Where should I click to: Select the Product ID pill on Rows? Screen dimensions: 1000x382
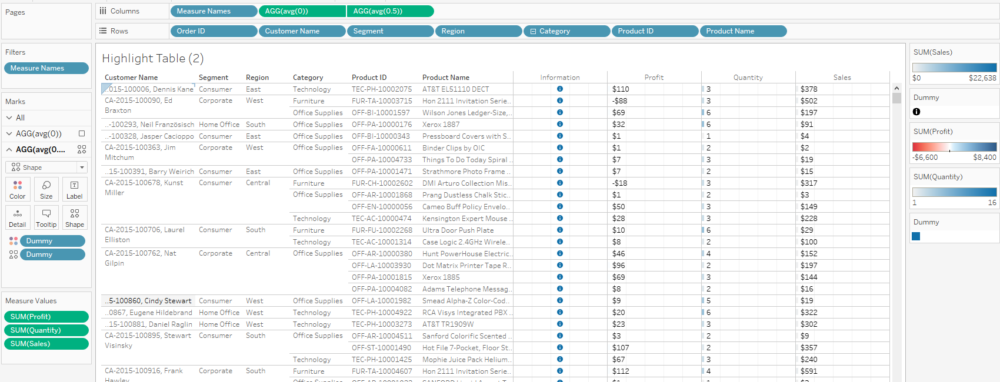[x=655, y=31]
